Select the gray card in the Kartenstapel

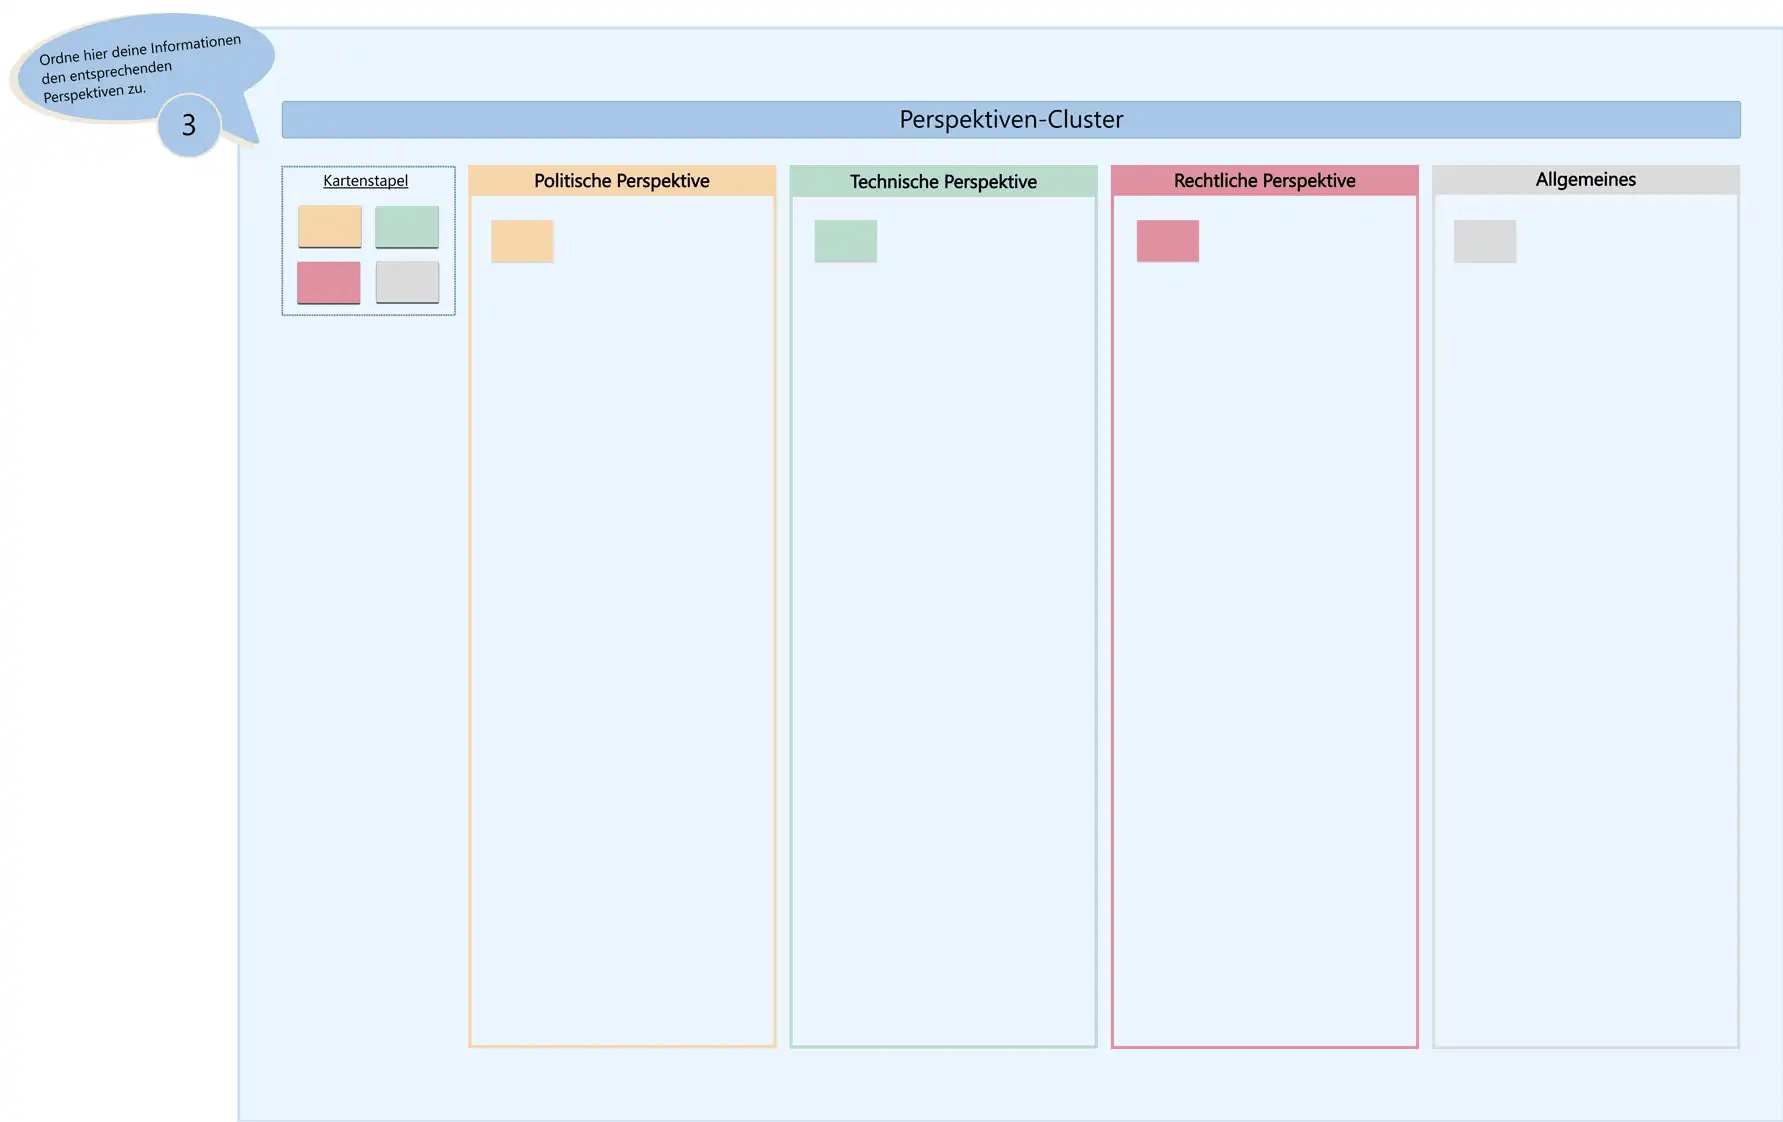(x=407, y=282)
